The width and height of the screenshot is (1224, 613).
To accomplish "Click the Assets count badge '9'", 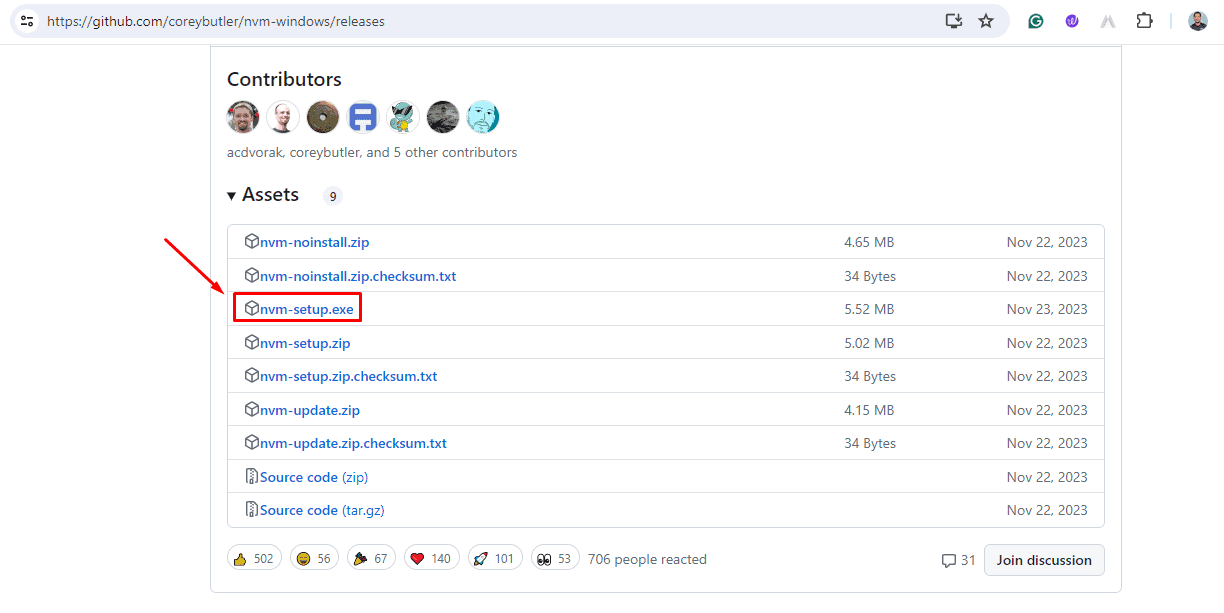I will coord(333,196).
